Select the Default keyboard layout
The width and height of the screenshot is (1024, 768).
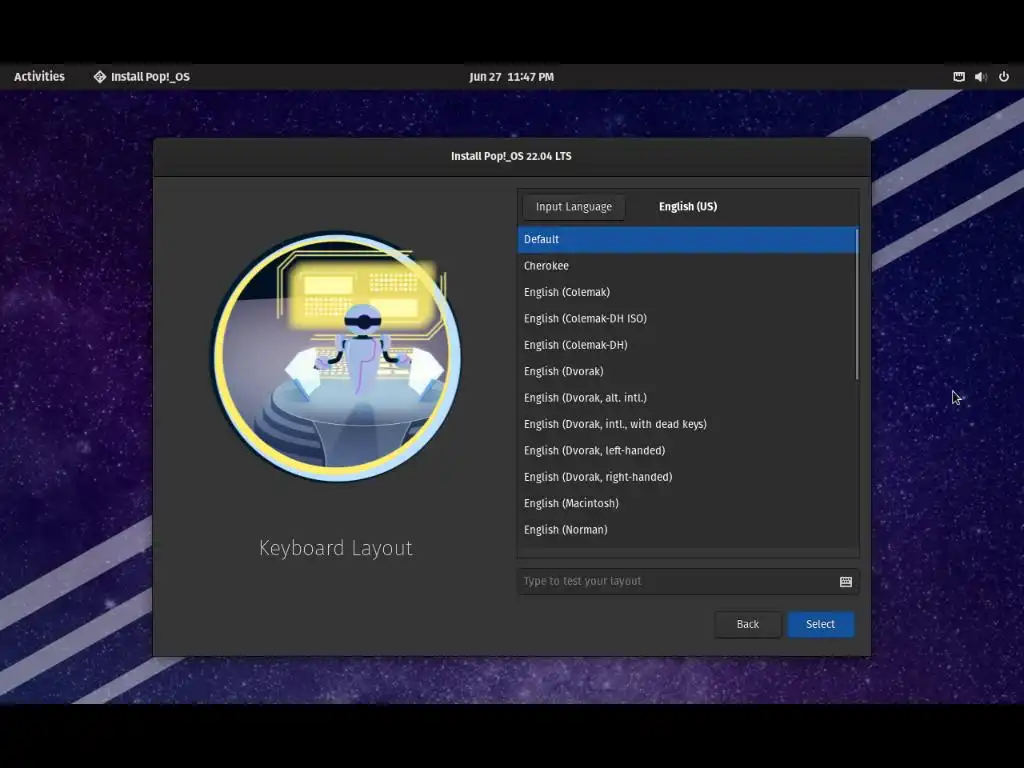(687, 239)
